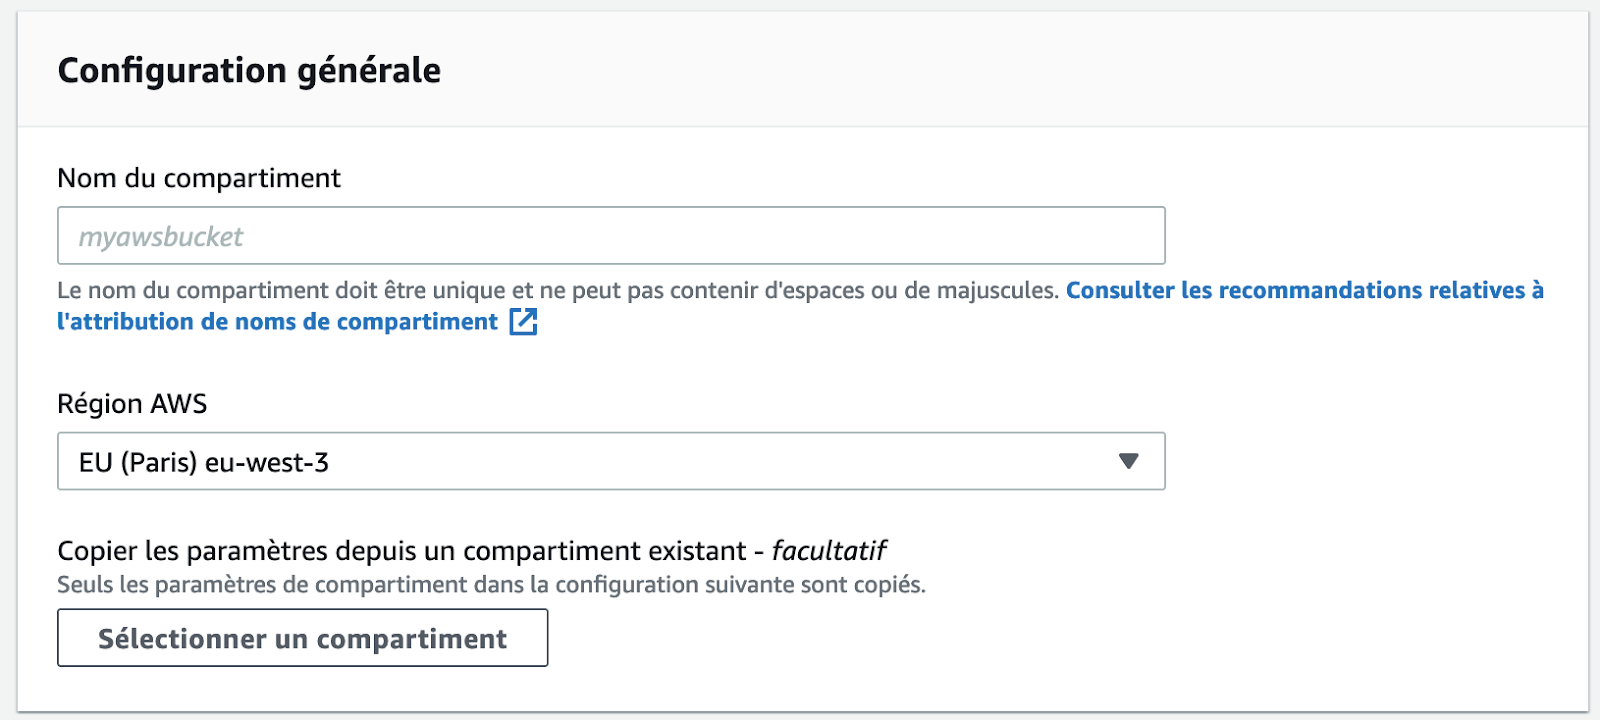Open the EU (Paris) eu-west-3 region selector
The height and width of the screenshot is (720, 1600).
coord(610,461)
